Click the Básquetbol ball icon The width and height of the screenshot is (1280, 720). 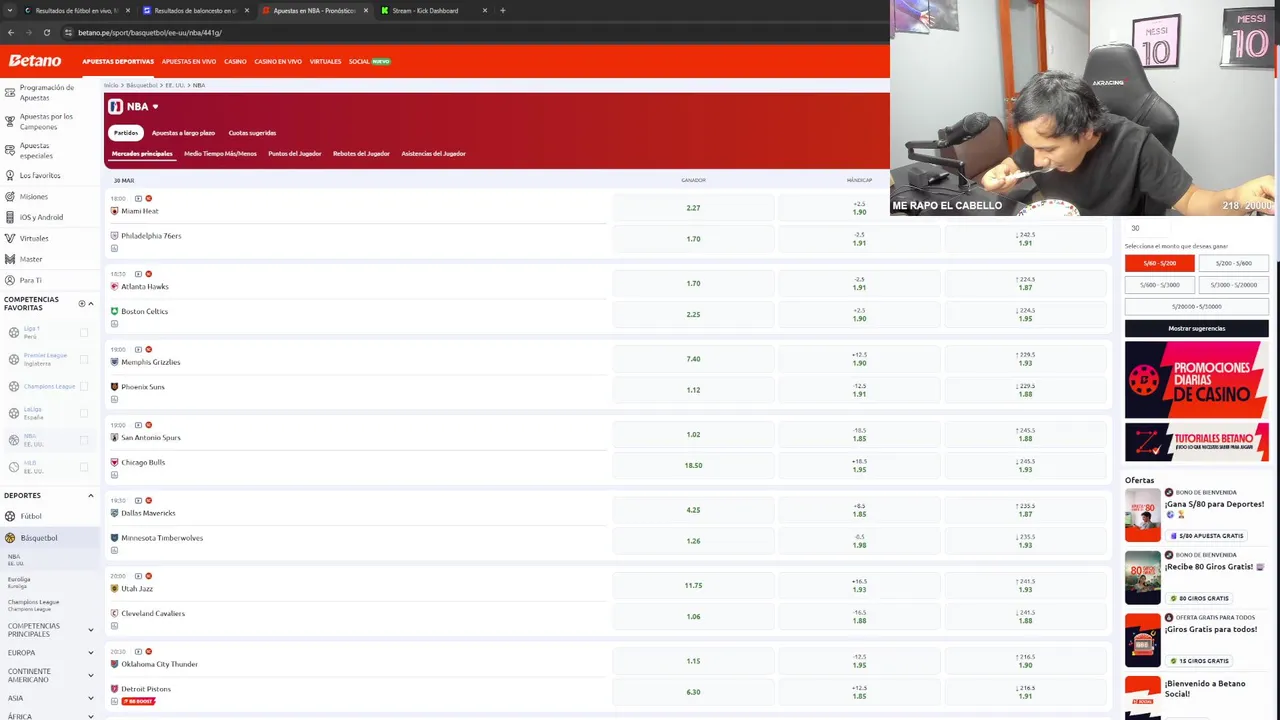pyautogui.click(x=10, y=537)
